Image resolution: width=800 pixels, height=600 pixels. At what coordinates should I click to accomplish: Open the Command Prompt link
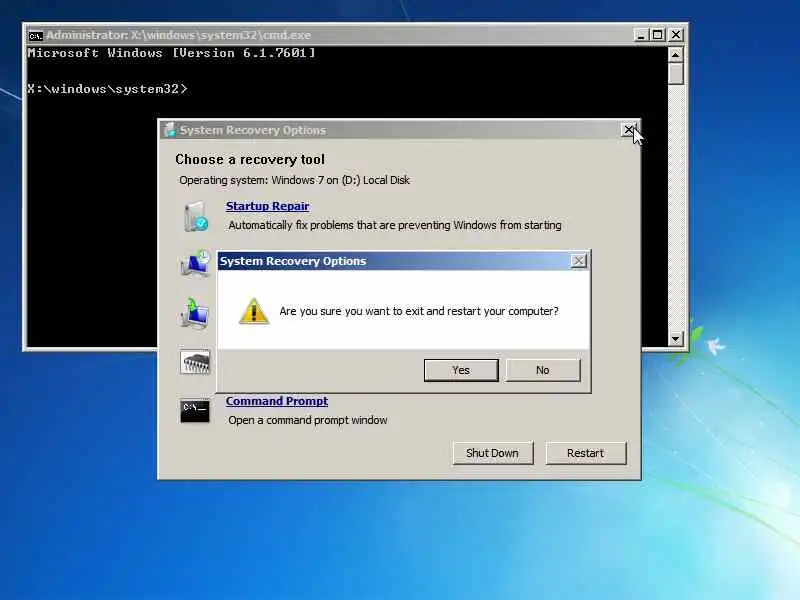(277, 401)
